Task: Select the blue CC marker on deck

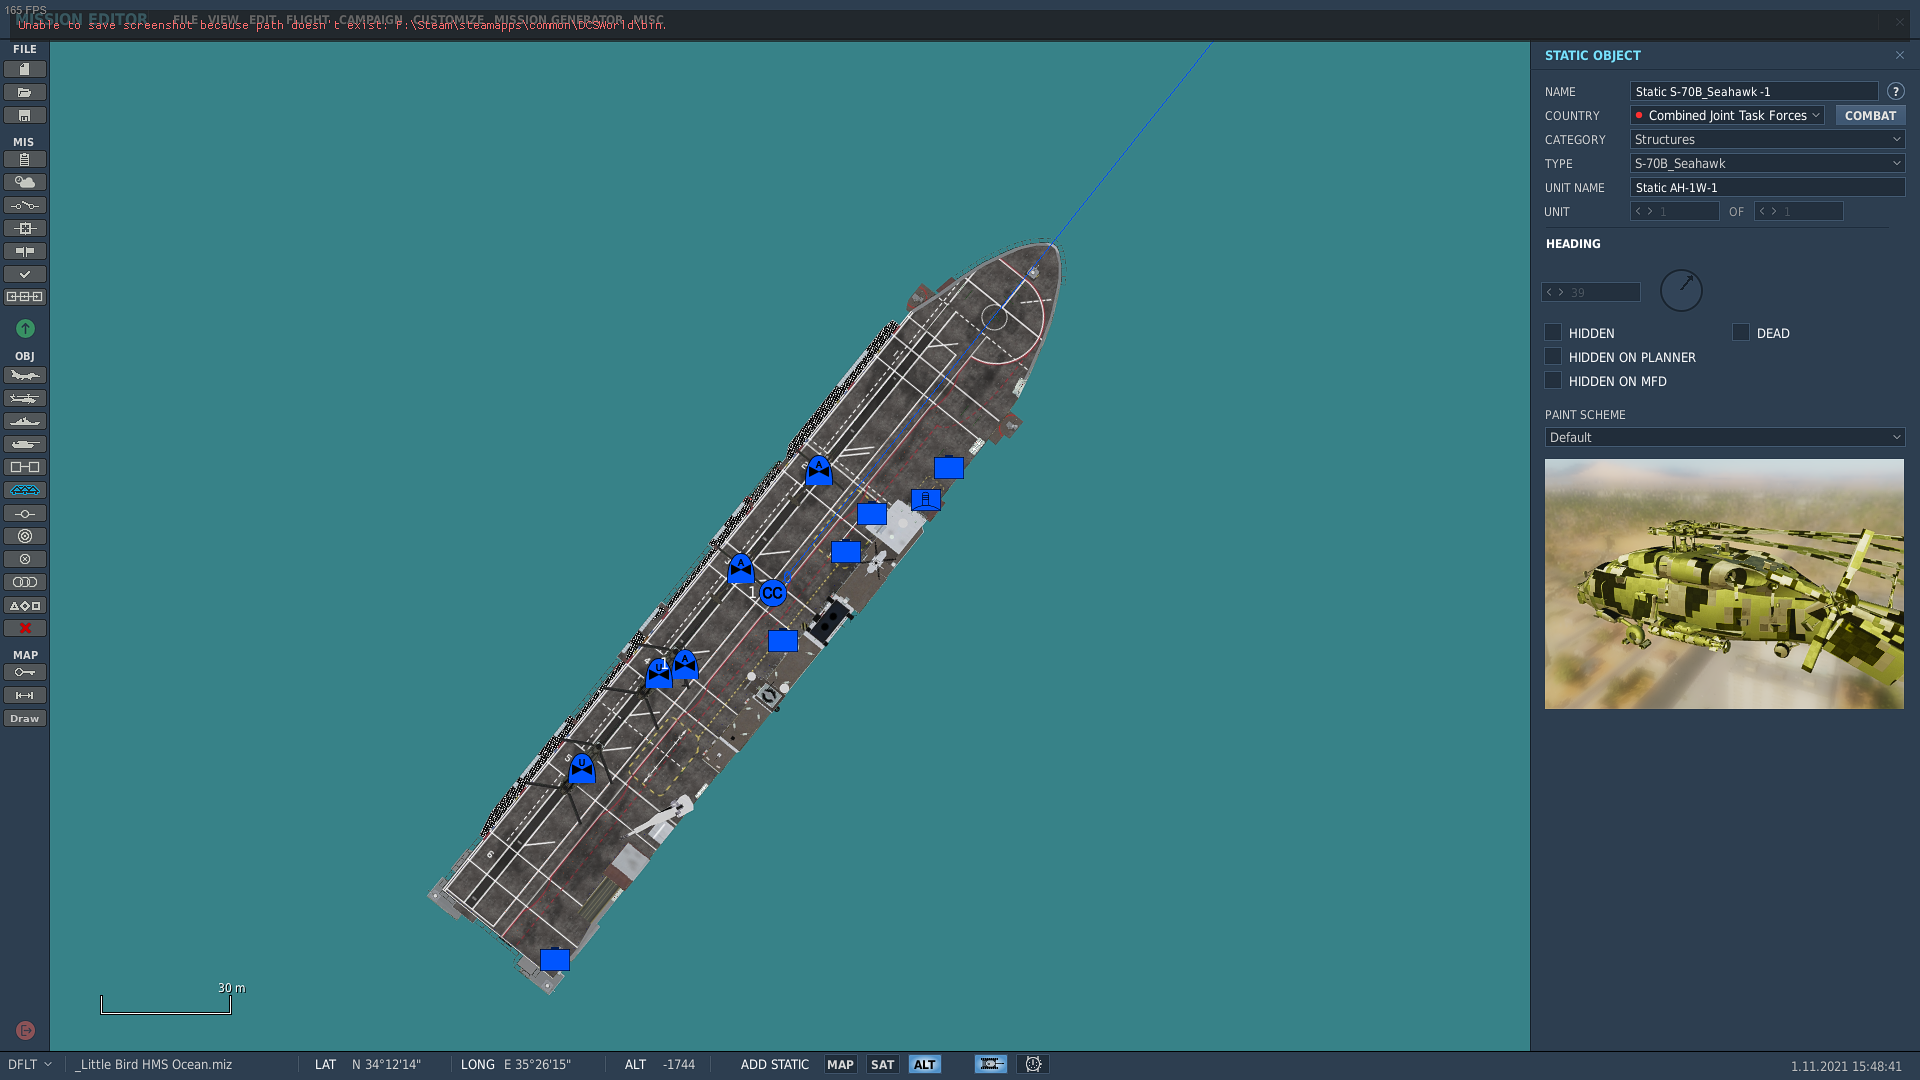Action: pos(772,593)
